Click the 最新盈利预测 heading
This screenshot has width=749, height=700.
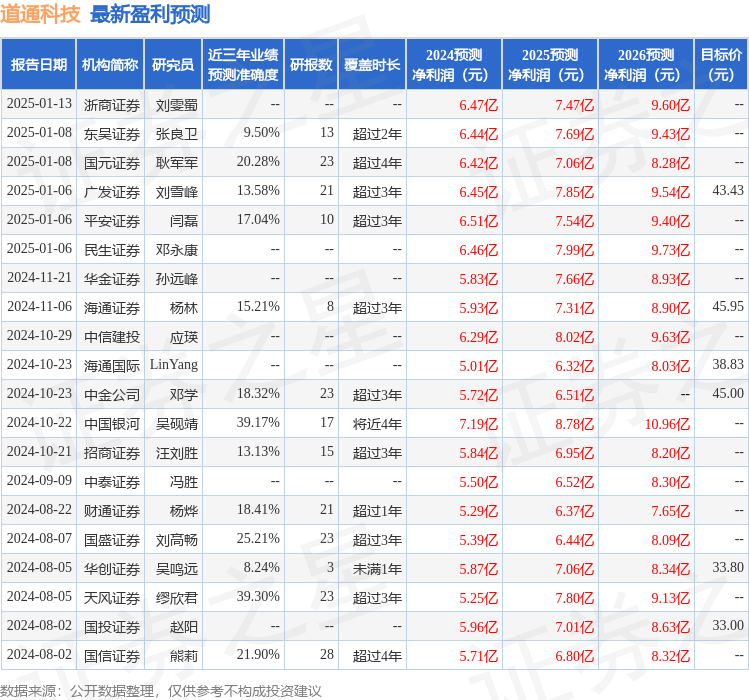pos(150,14)
